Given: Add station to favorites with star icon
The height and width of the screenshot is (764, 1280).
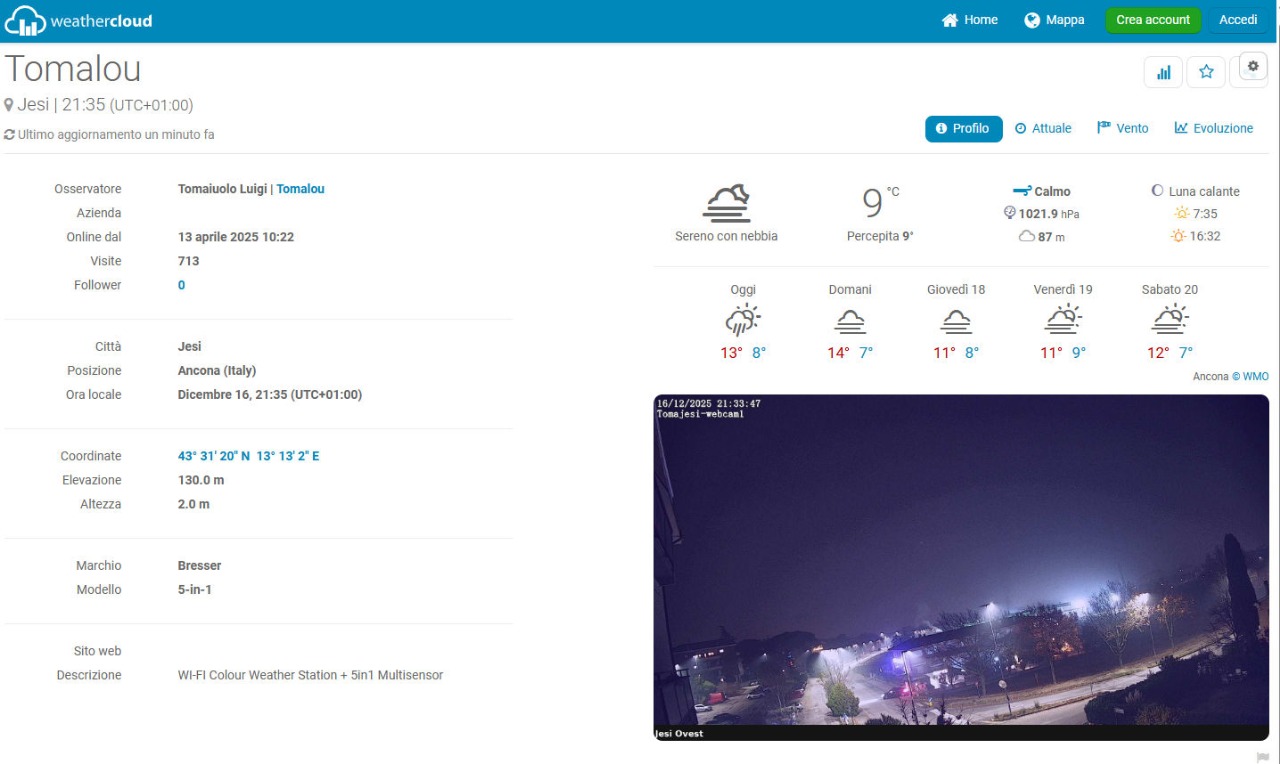Looking at the screenshot, I should pos(1206,72).
